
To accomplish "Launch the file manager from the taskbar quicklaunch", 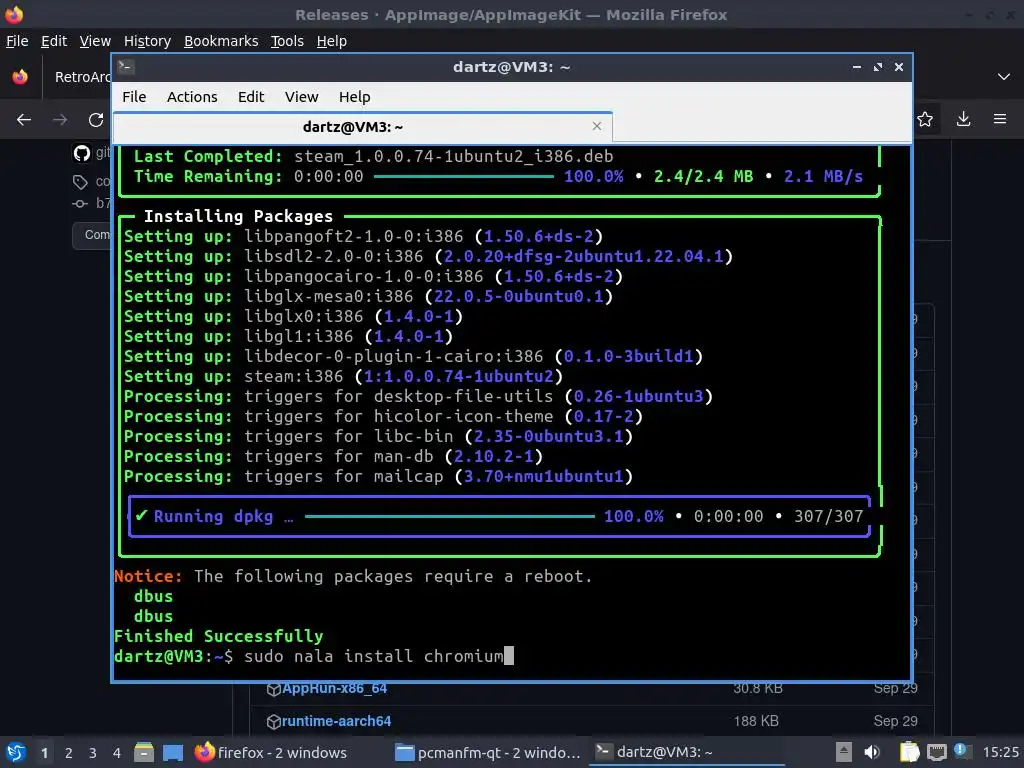I will click(x=144, y=752).
